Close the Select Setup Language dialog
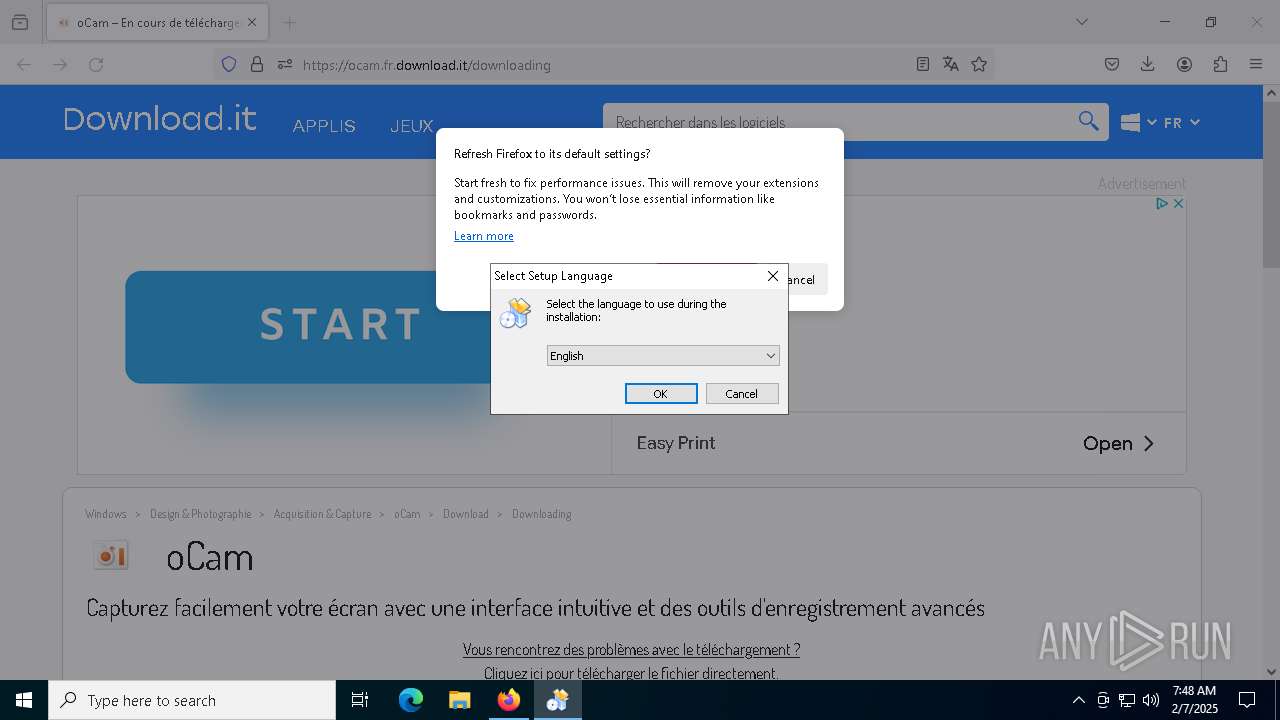Viewport: 1280px width, 720px height. coord(773,276)
